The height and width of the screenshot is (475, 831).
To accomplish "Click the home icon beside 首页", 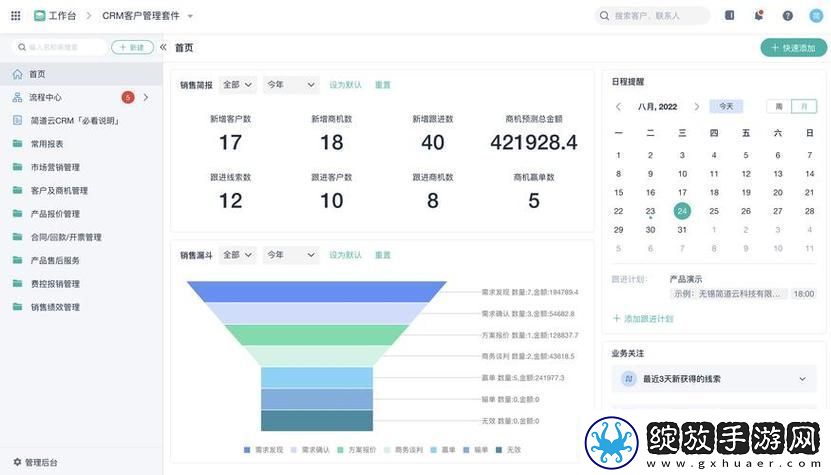I will click(17, 74).
